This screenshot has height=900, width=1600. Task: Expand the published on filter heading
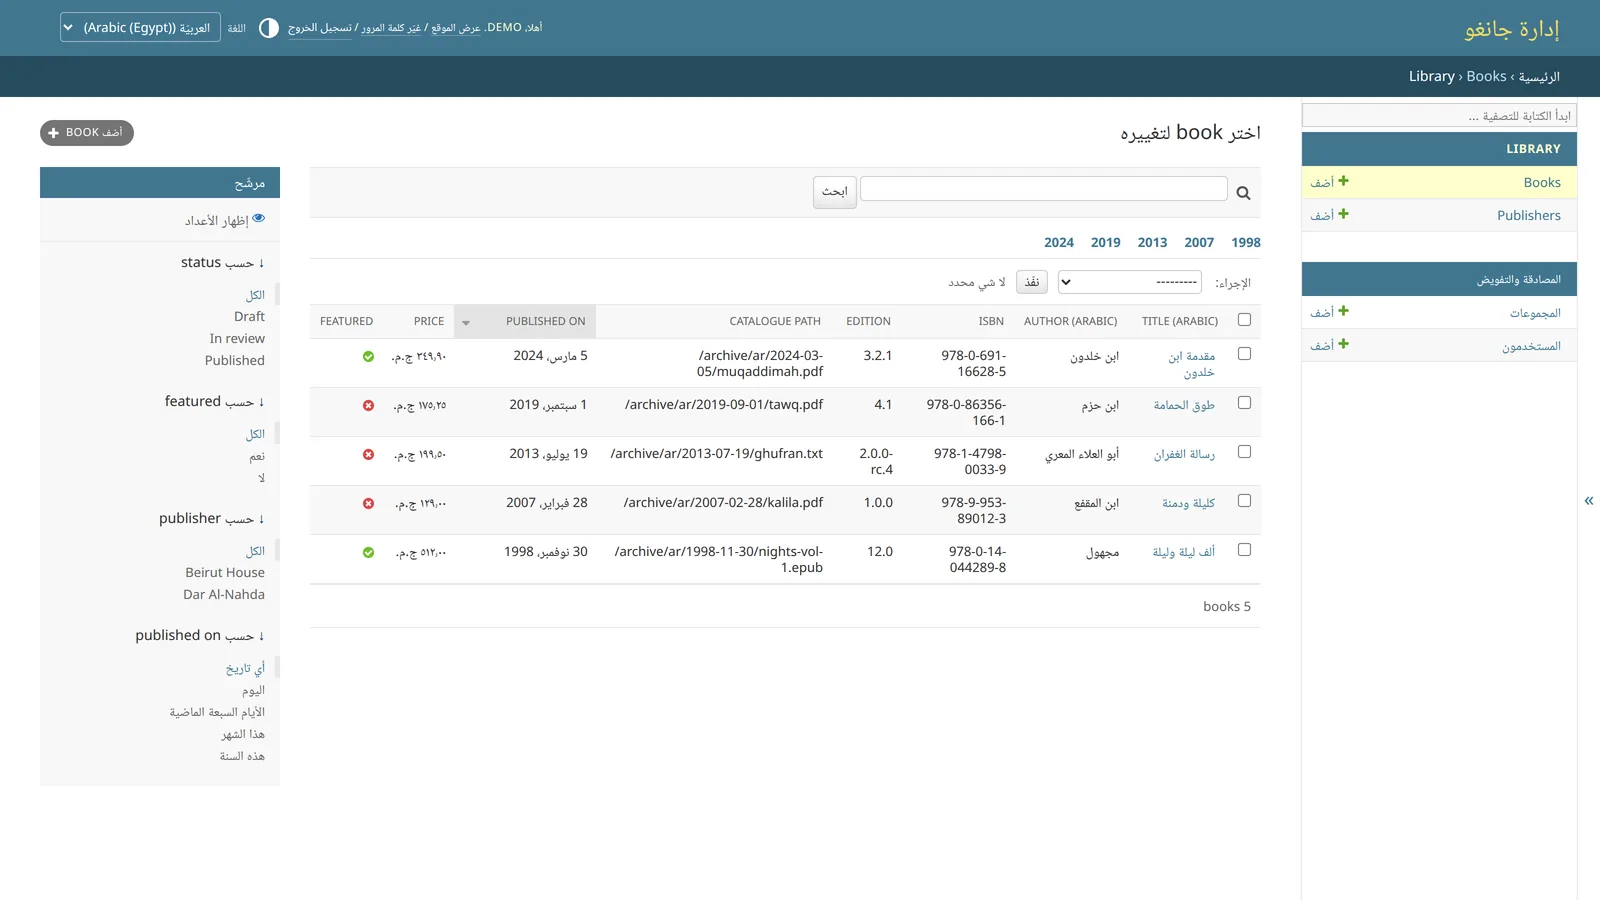pos(200,635)
